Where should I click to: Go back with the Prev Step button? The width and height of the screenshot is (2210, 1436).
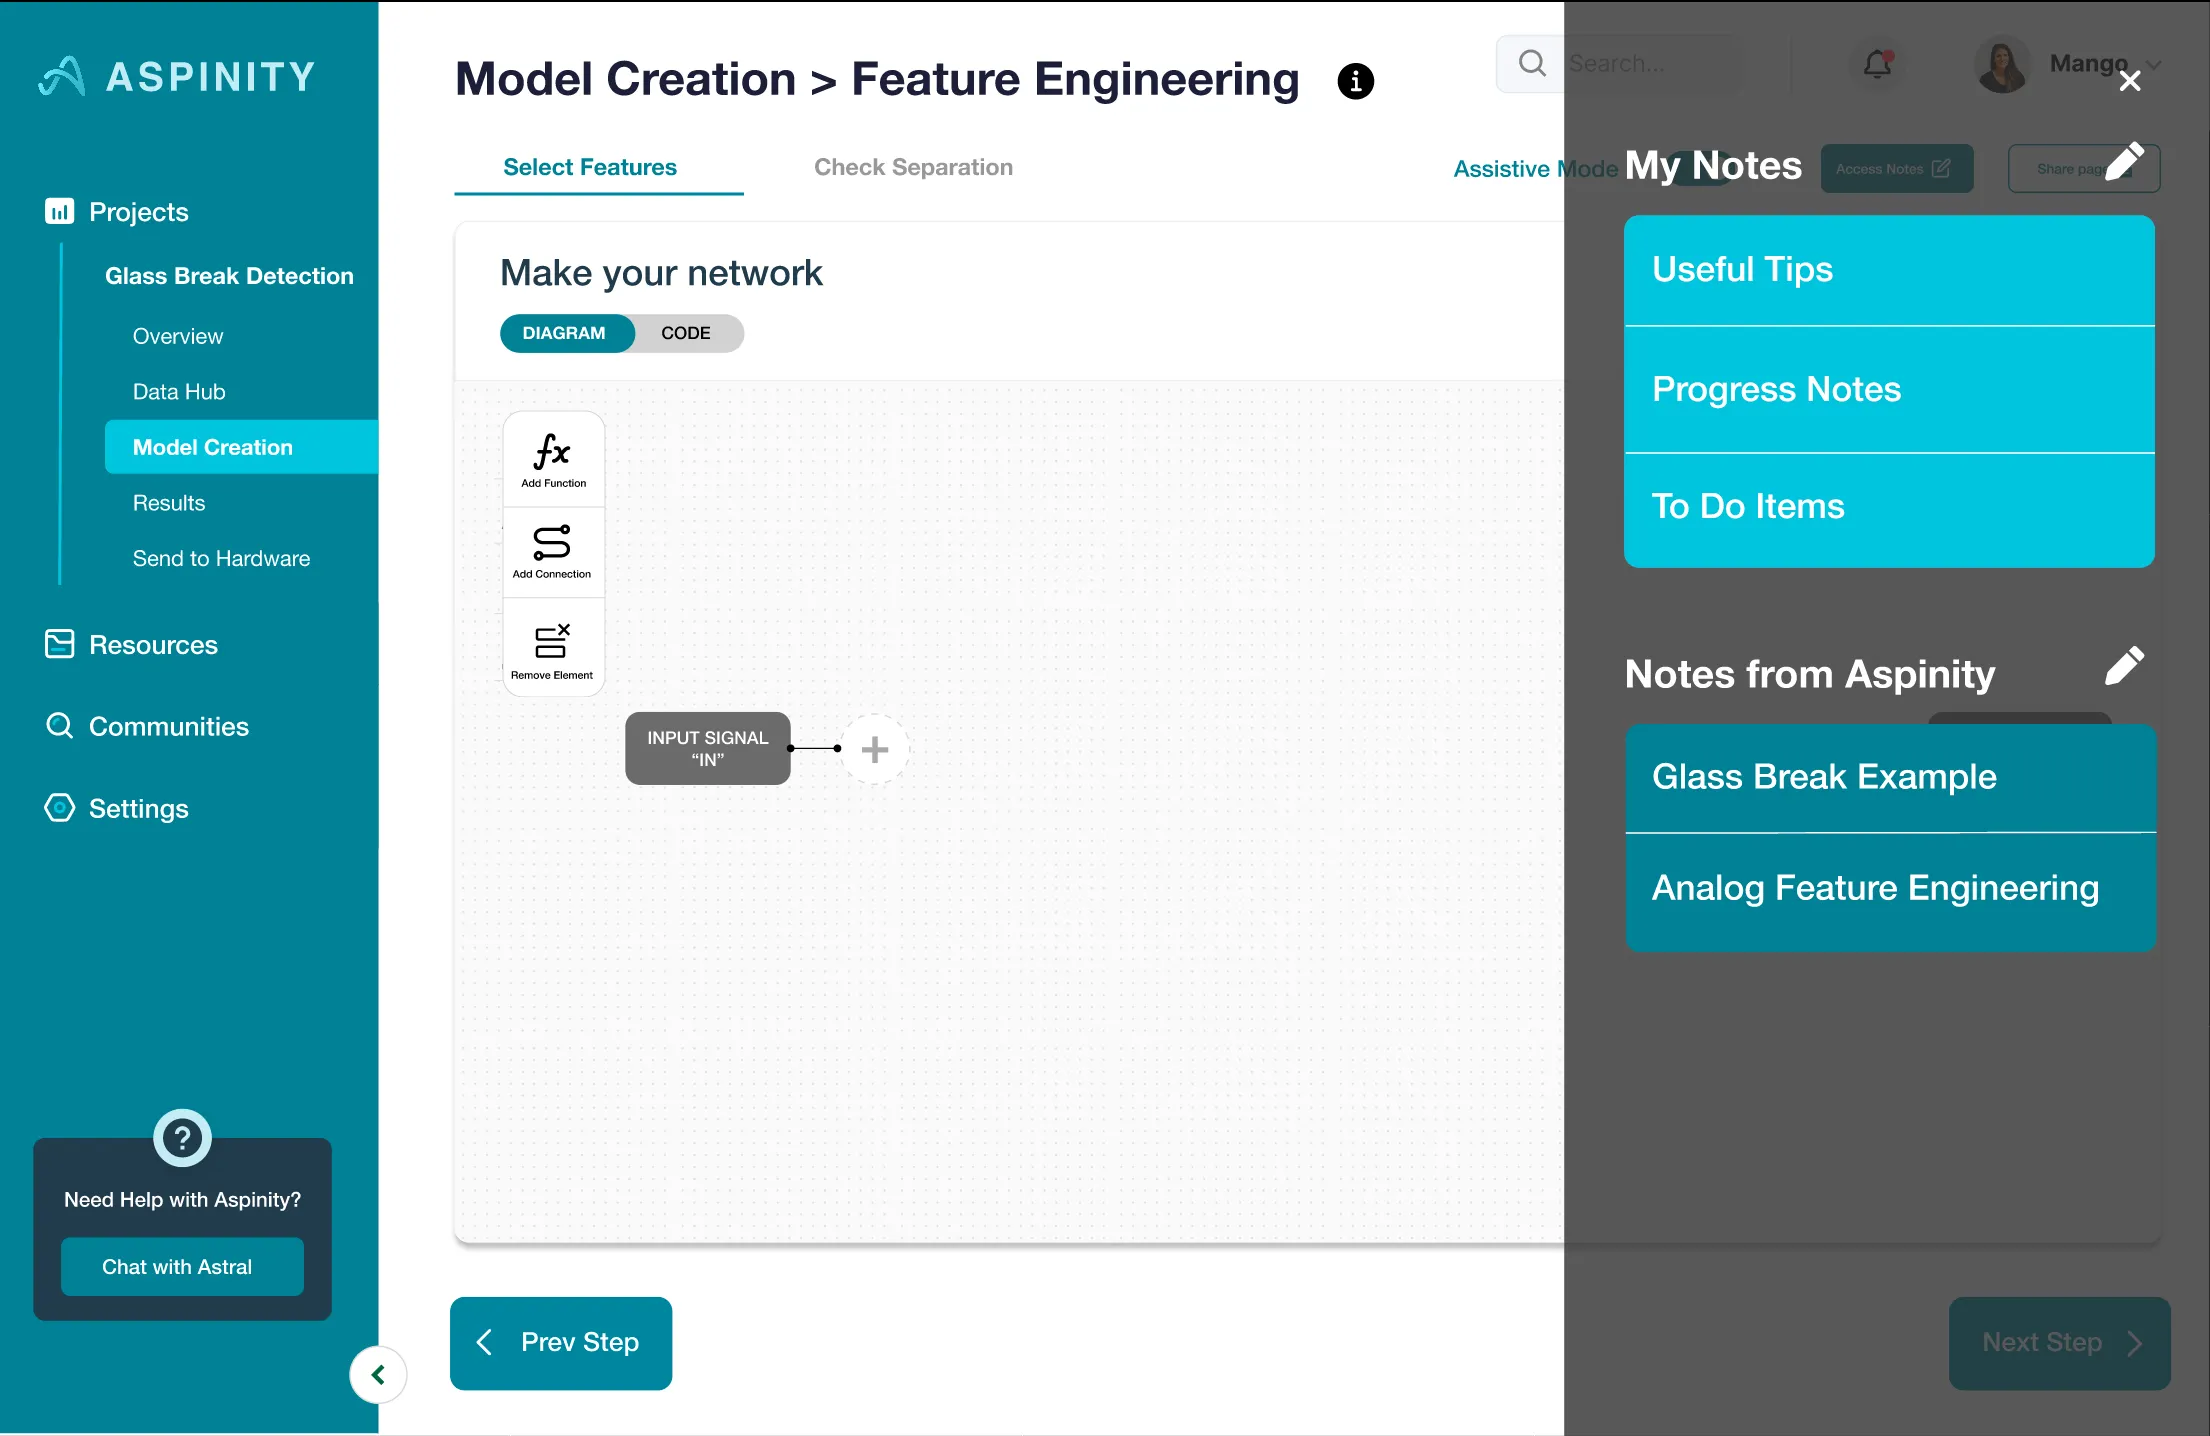coord(561,1343)
